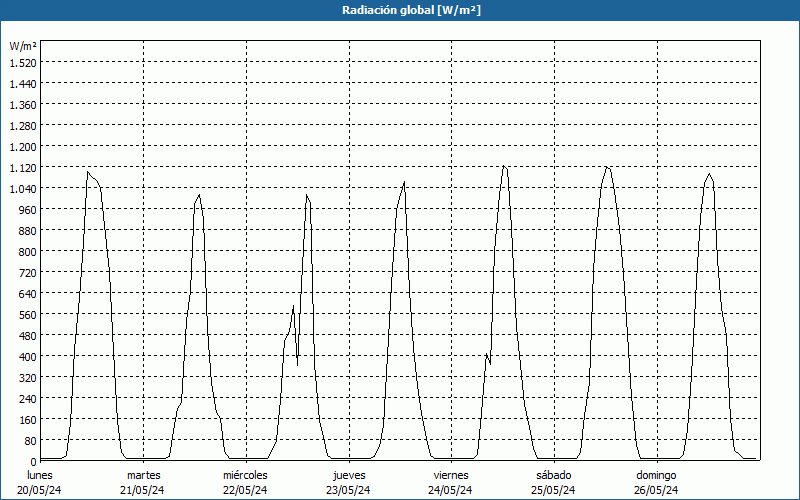Click the '560' y-axis value

pos(29,315)
